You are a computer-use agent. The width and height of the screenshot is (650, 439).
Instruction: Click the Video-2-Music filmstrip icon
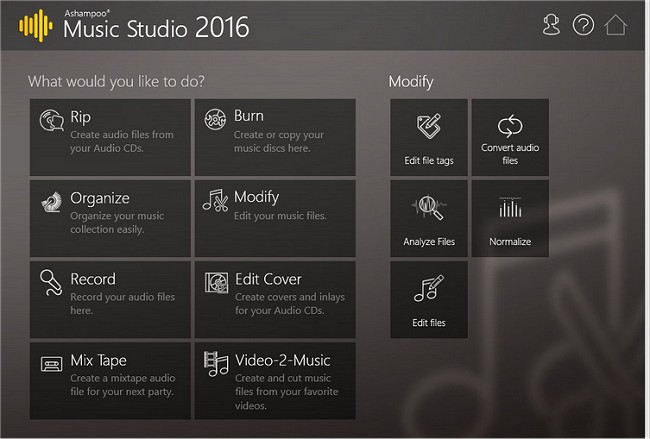coord(216,364)
